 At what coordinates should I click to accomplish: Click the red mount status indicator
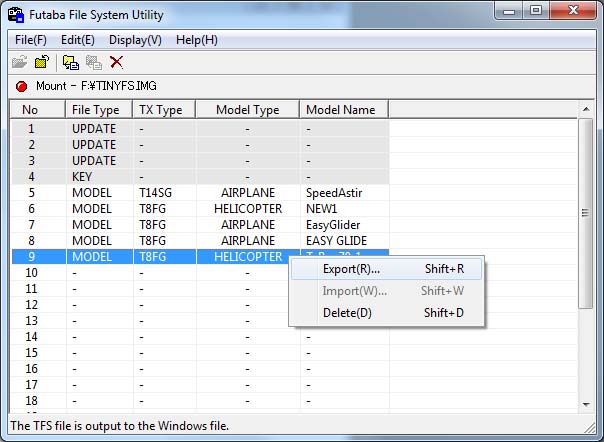click(x=20, y=86)
